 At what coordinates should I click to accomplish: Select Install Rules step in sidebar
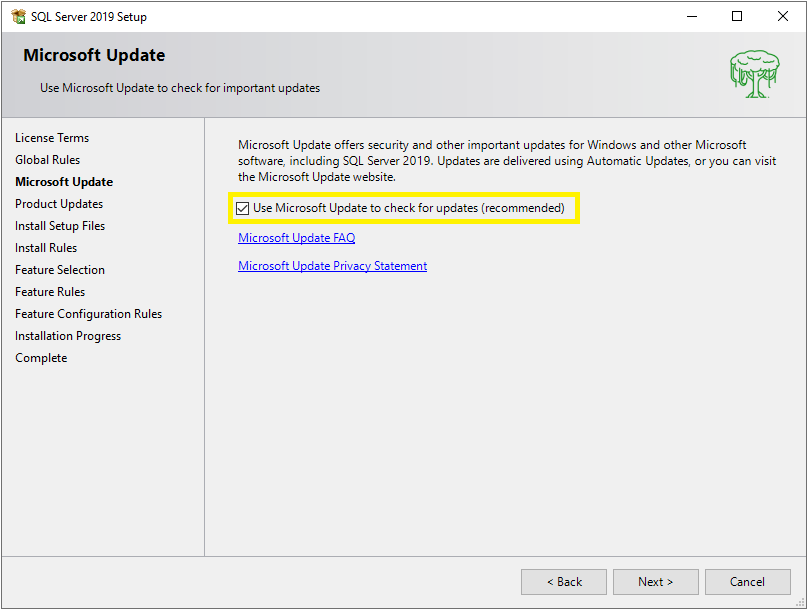tap(46, 248)
